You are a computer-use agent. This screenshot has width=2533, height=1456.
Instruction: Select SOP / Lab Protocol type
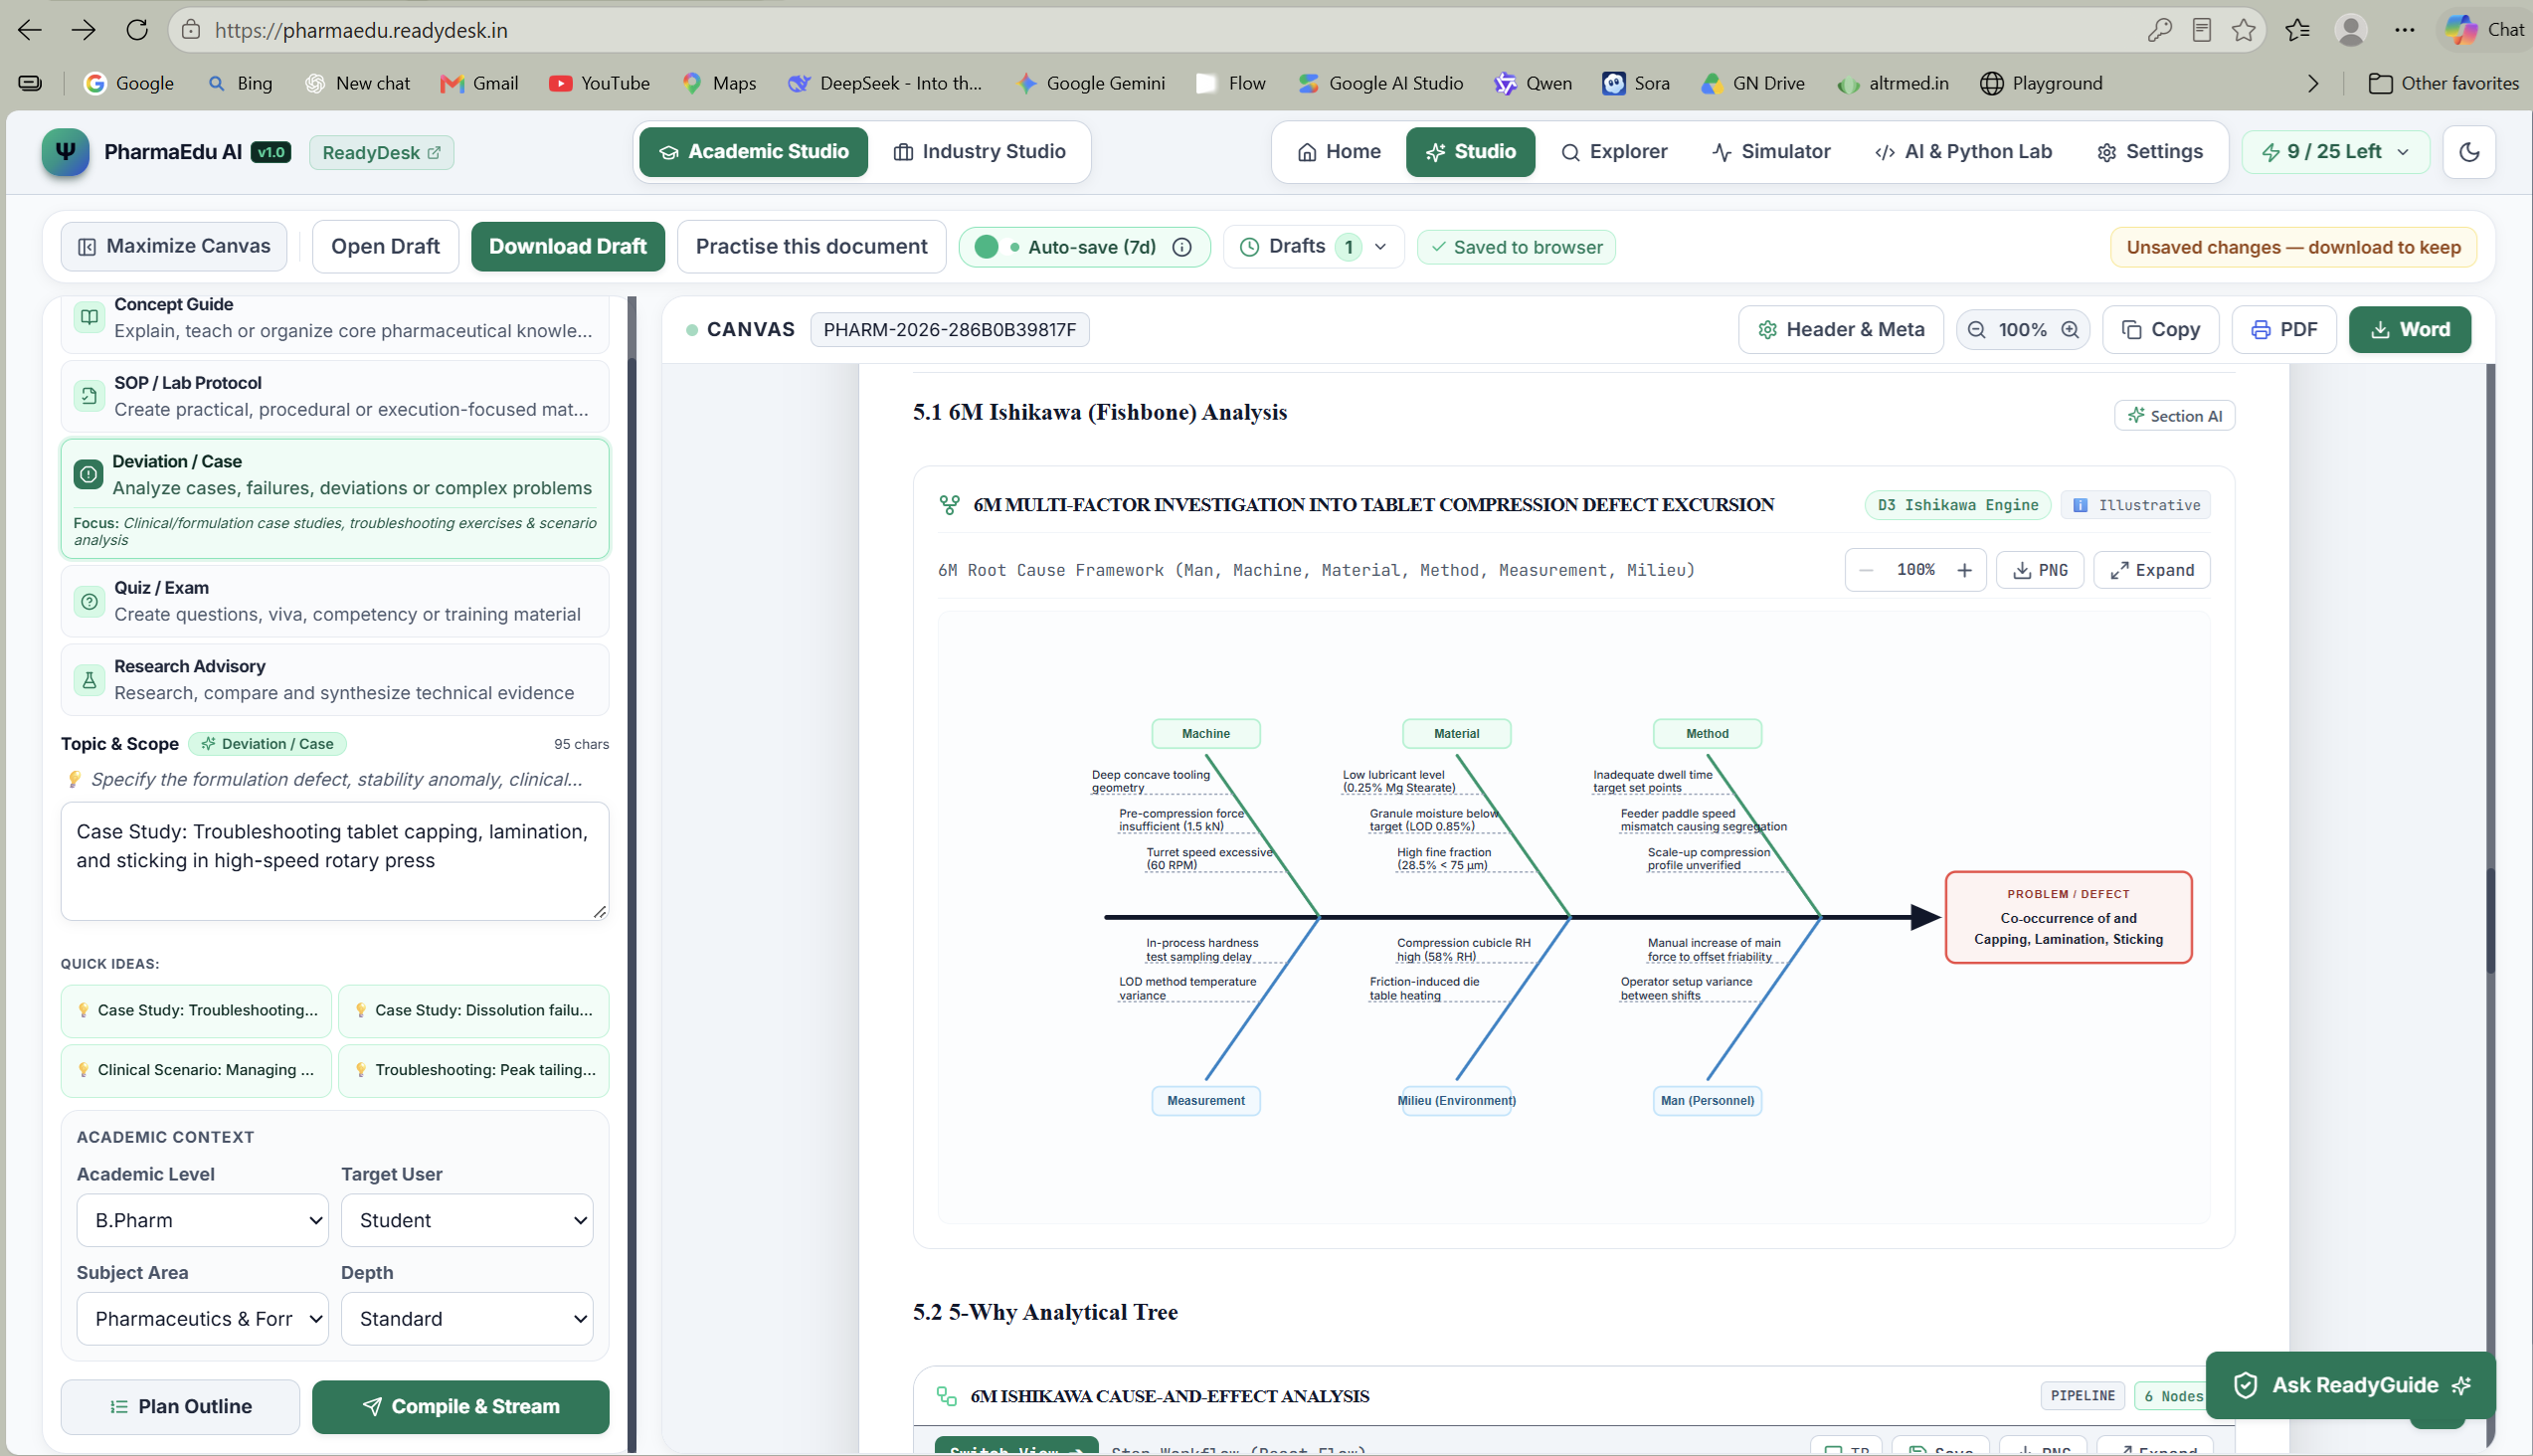coord(334,397)
